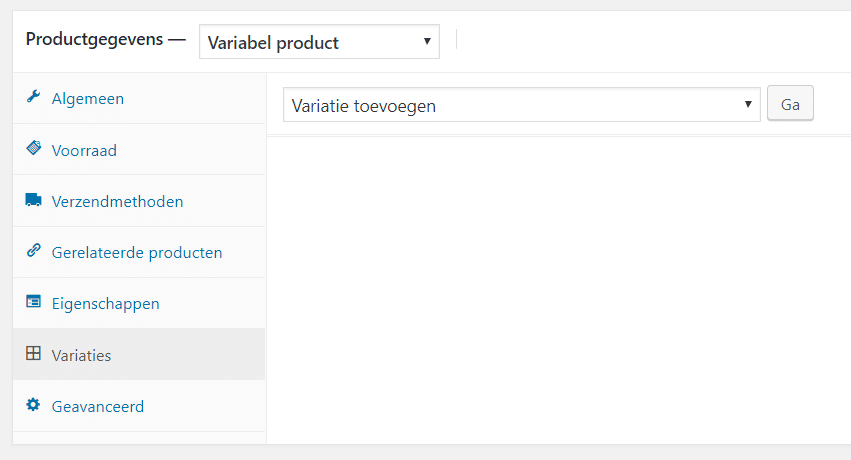Switch to the Voorraad tab
Screen dimensions: 851x460
[x=84, y=151]
